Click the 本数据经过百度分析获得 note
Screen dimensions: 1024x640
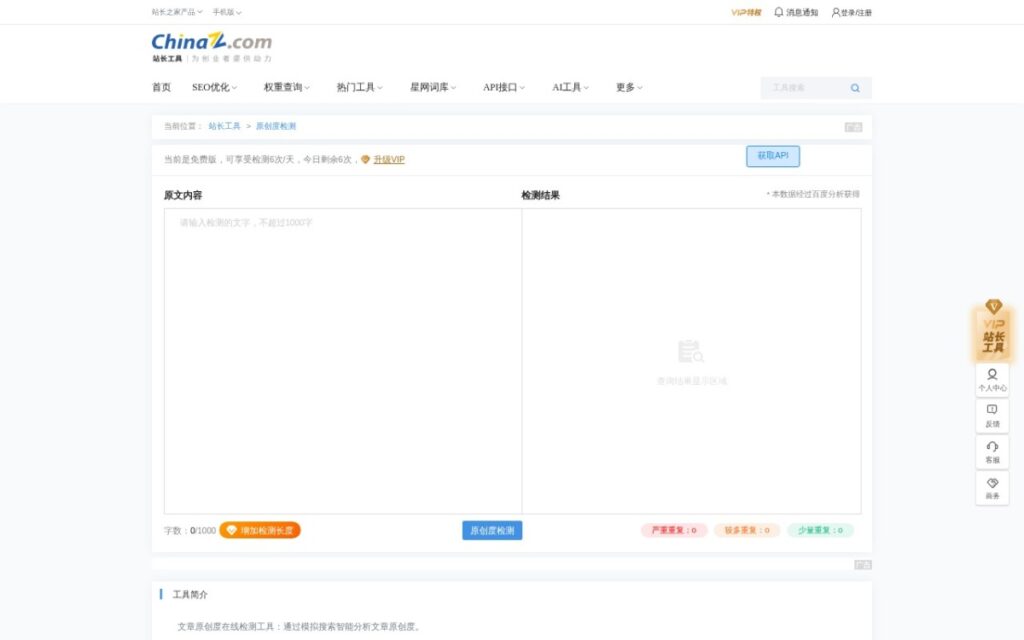(x=813, y=194)
